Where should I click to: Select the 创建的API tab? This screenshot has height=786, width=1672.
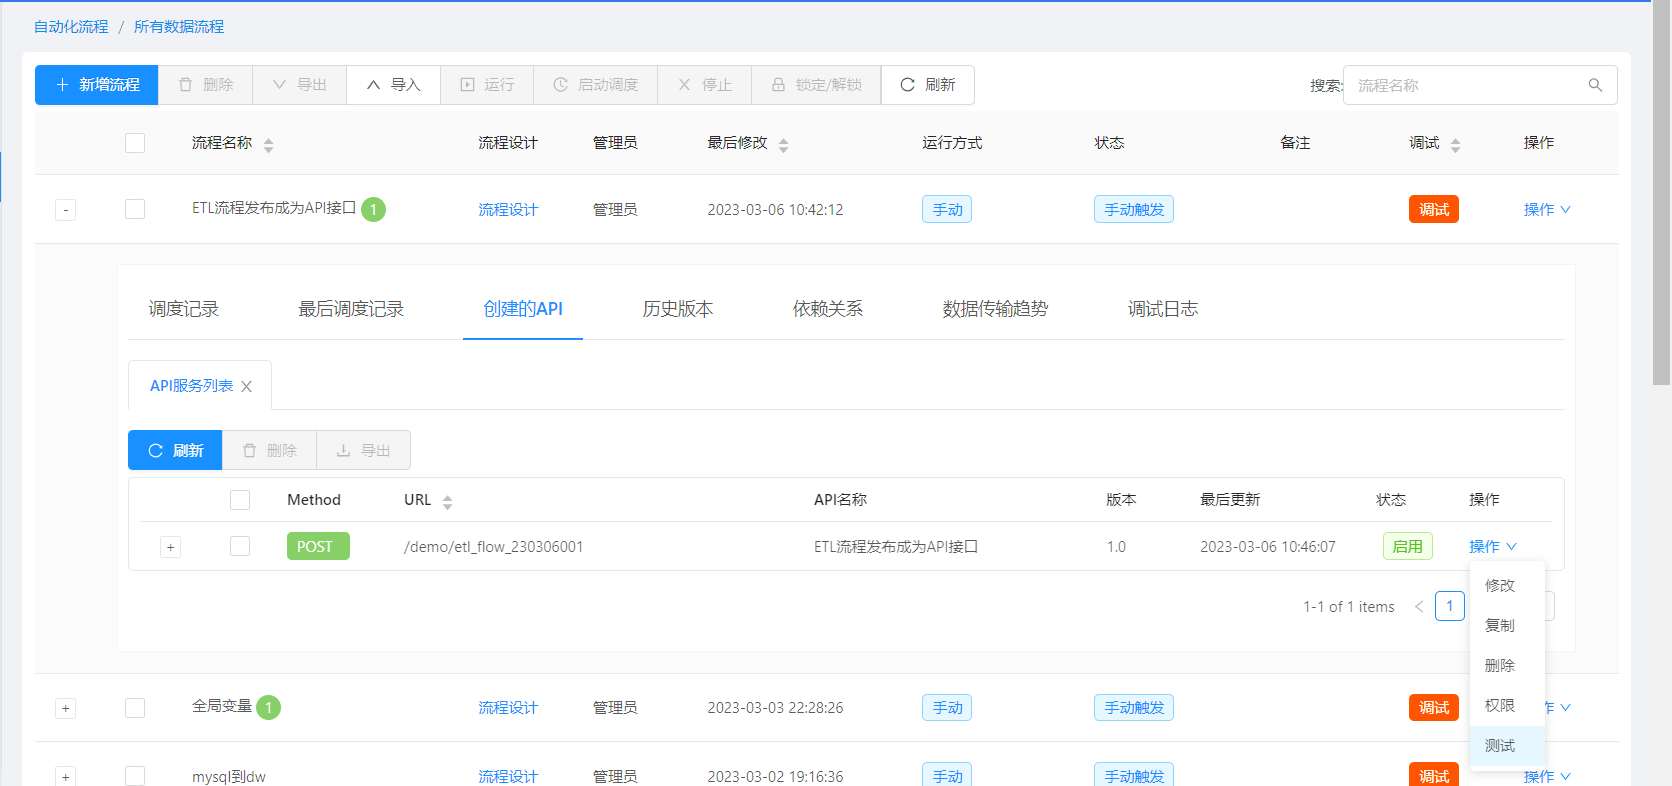(x=523, y=309)
